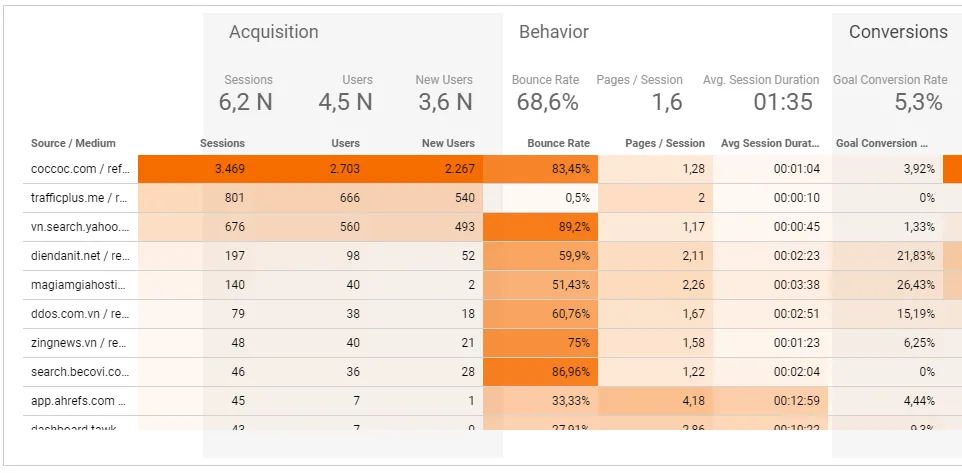This screenshot has width=962, height=473.
Task: Click the 3.469 sessions cell
Action: [196, 169]
